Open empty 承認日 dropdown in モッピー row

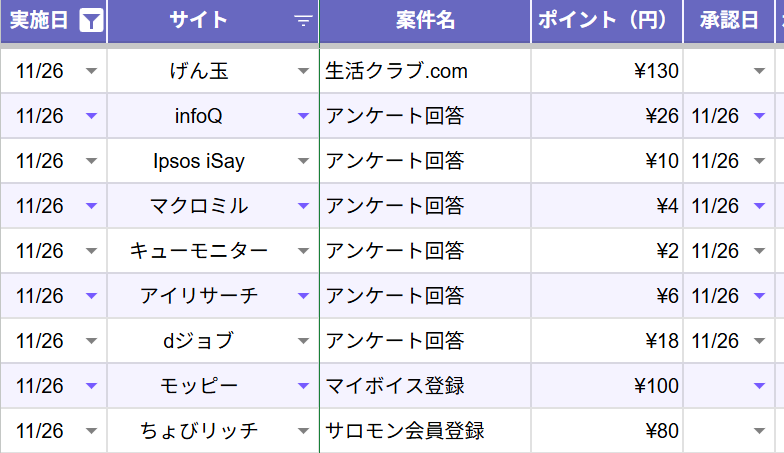[759, 386]
